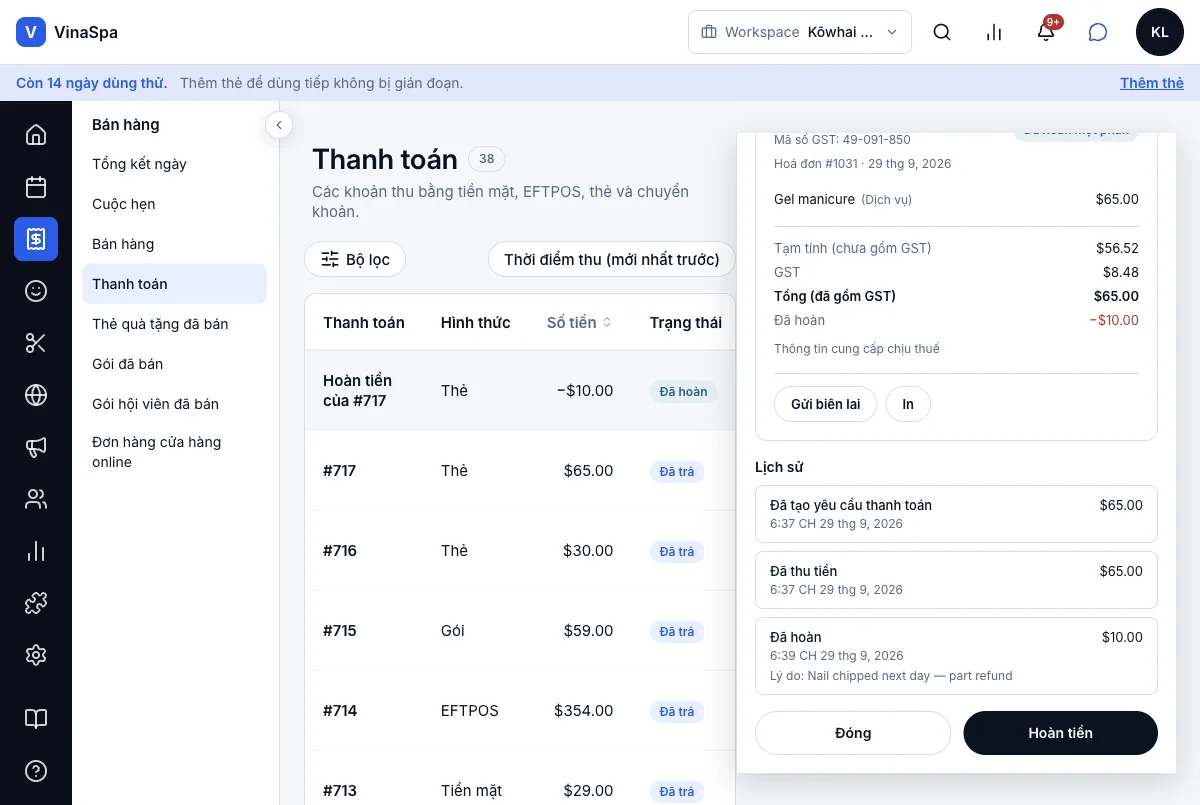Select payment row #716

[520, 551]
